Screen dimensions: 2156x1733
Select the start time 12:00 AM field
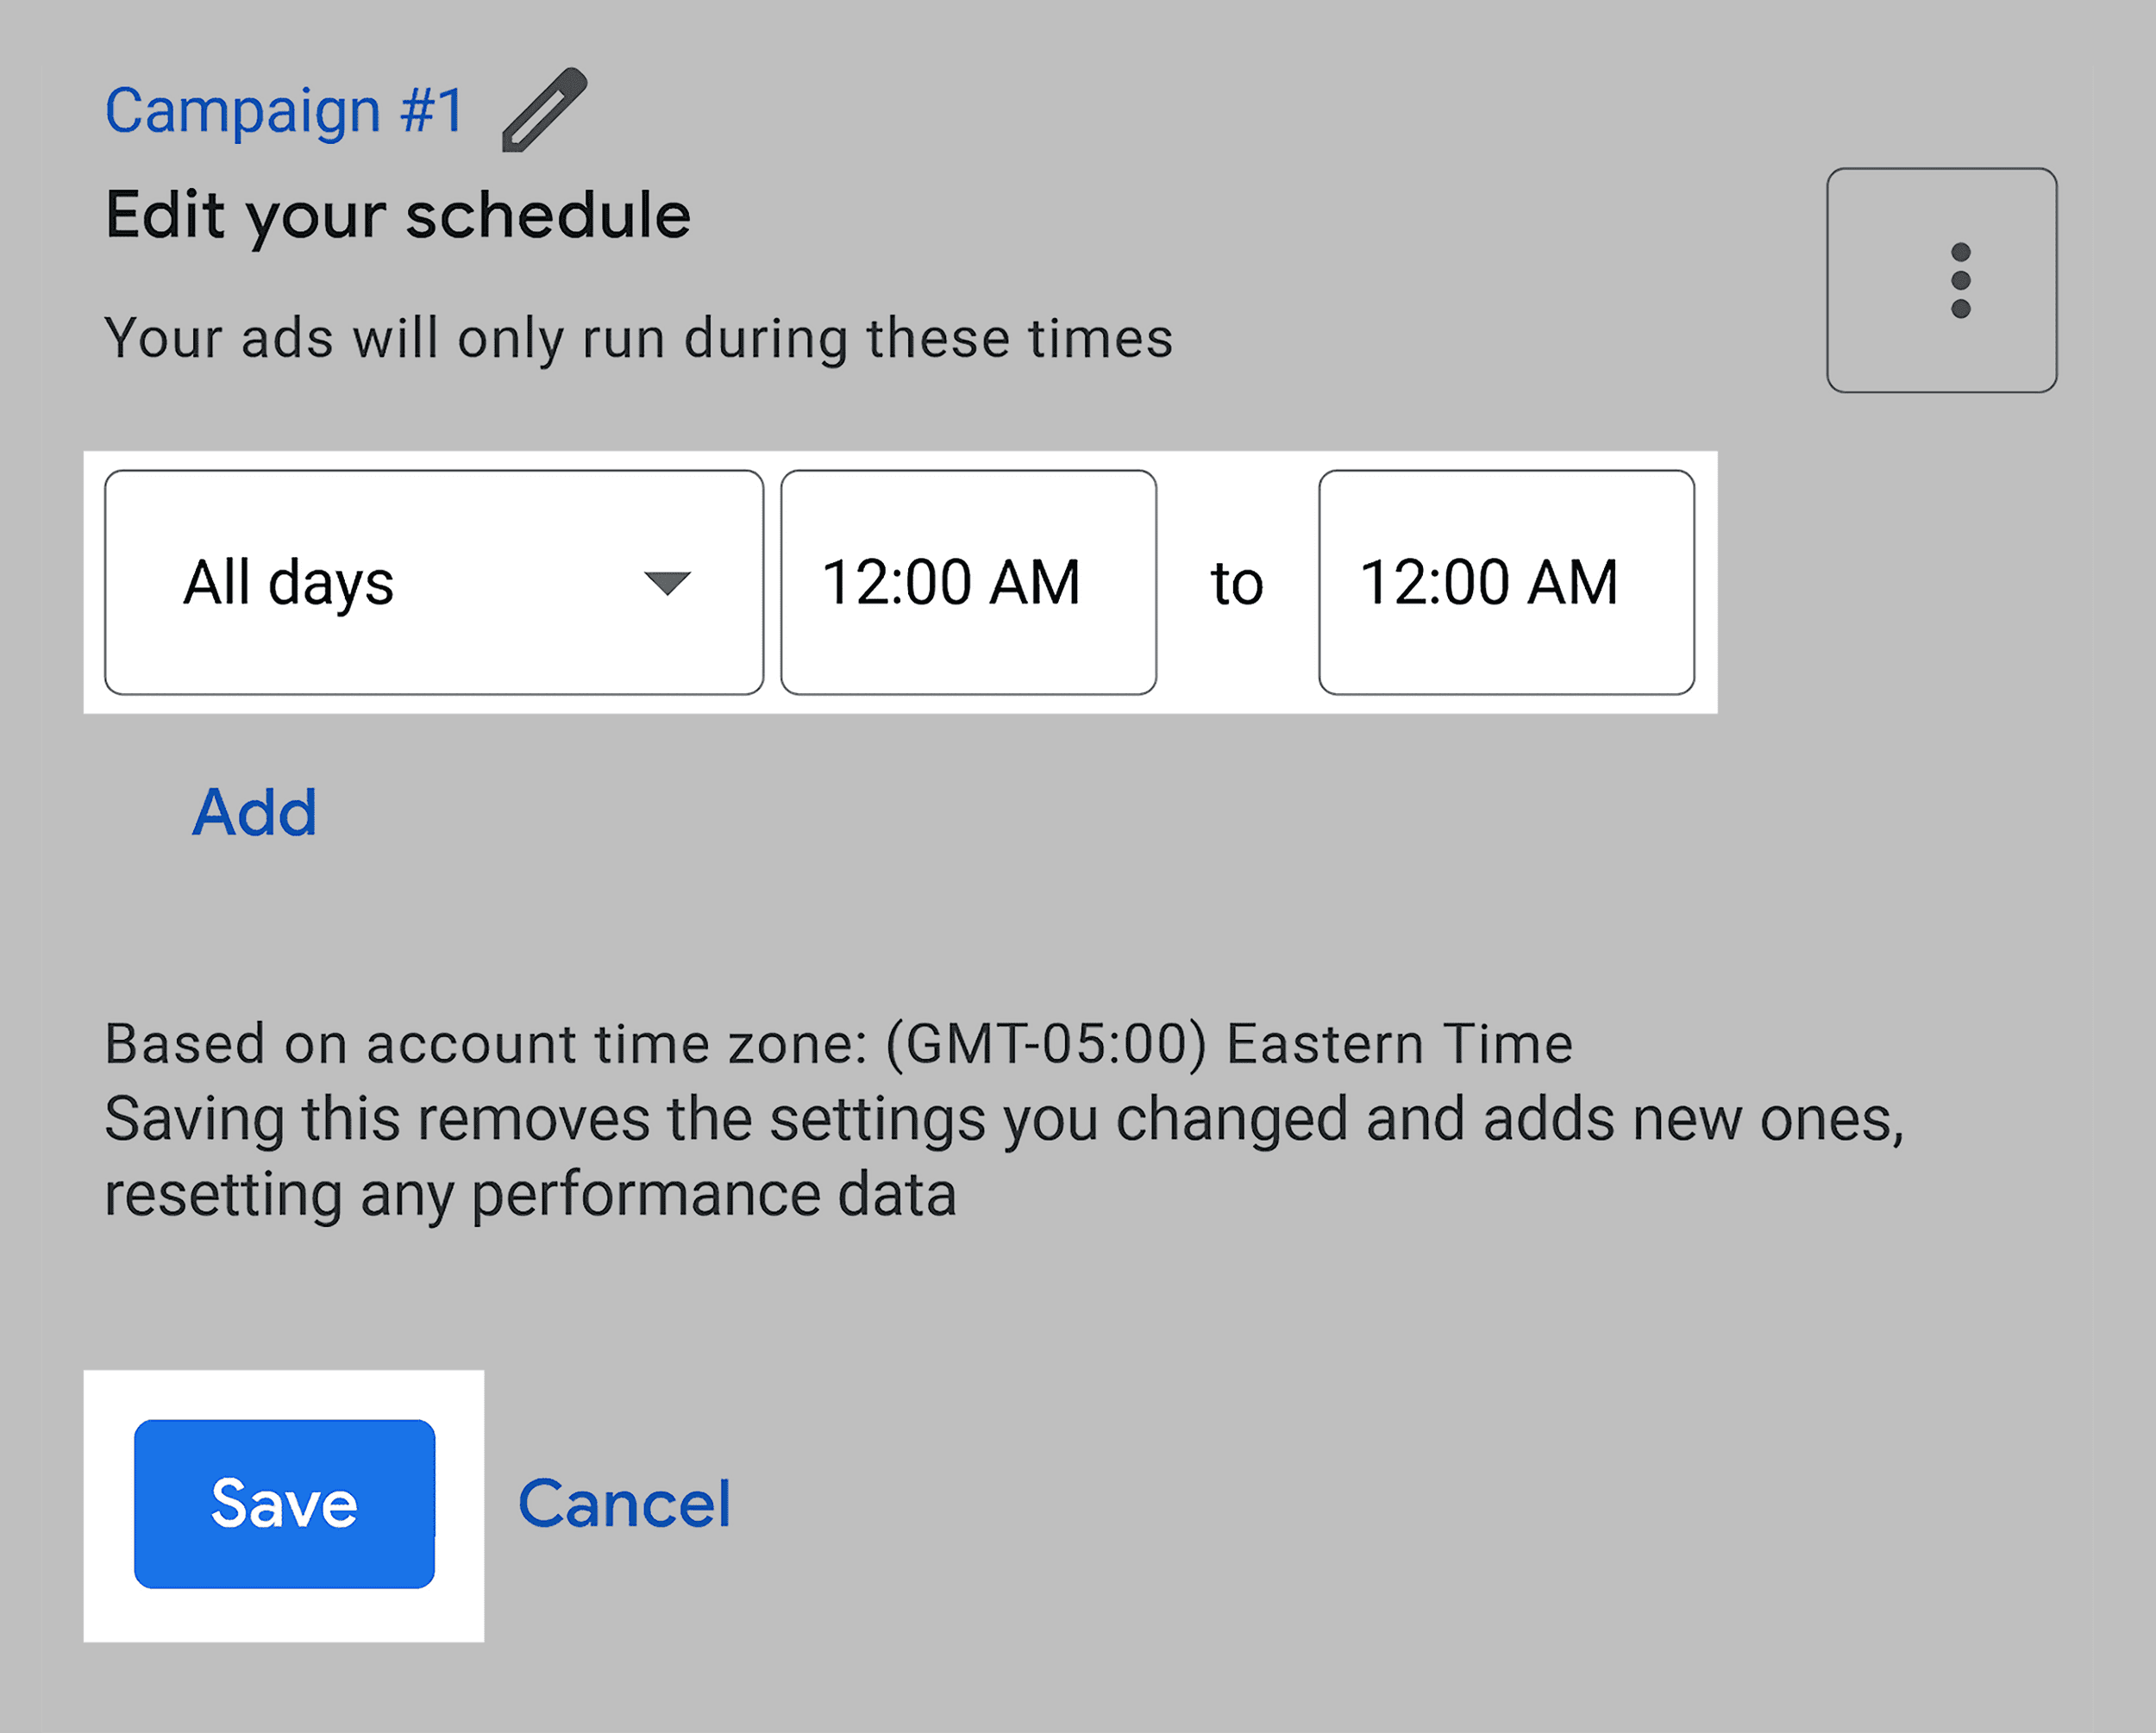click(x=968, y=583)
